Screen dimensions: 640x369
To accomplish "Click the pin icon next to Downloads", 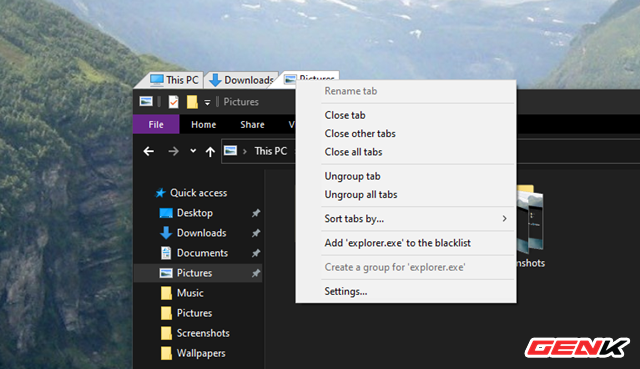I will click(256, 233).
